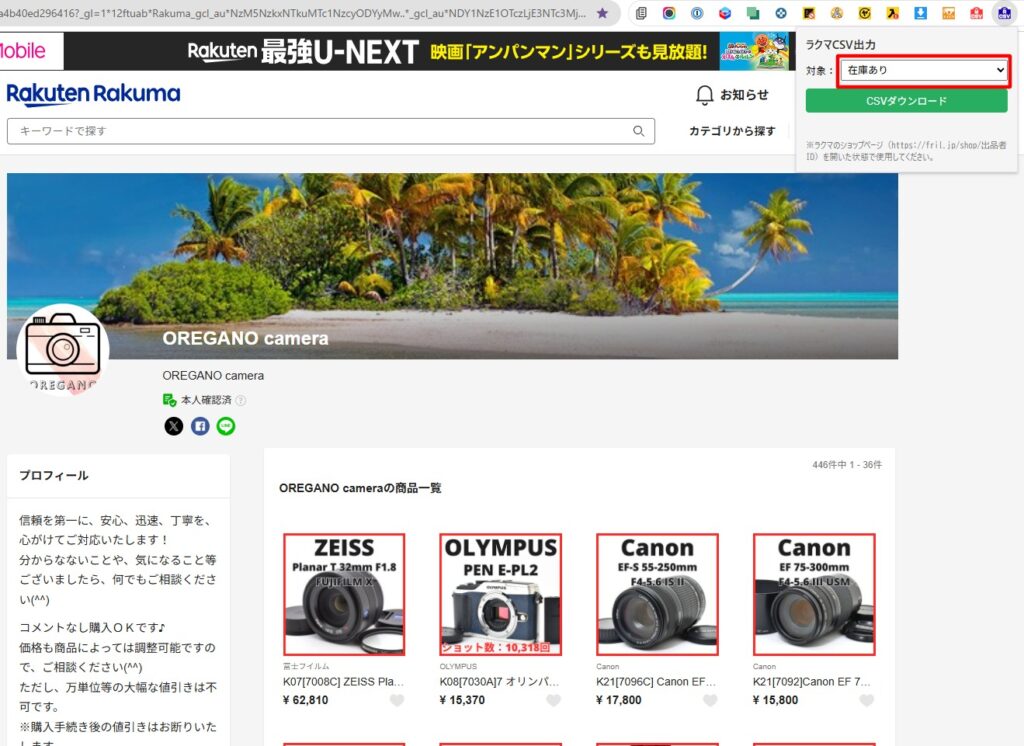Heart the Canon EF 75-300mm listing
The width and height of the screenshot is (1024, 746).
click(x=866, y=700)
